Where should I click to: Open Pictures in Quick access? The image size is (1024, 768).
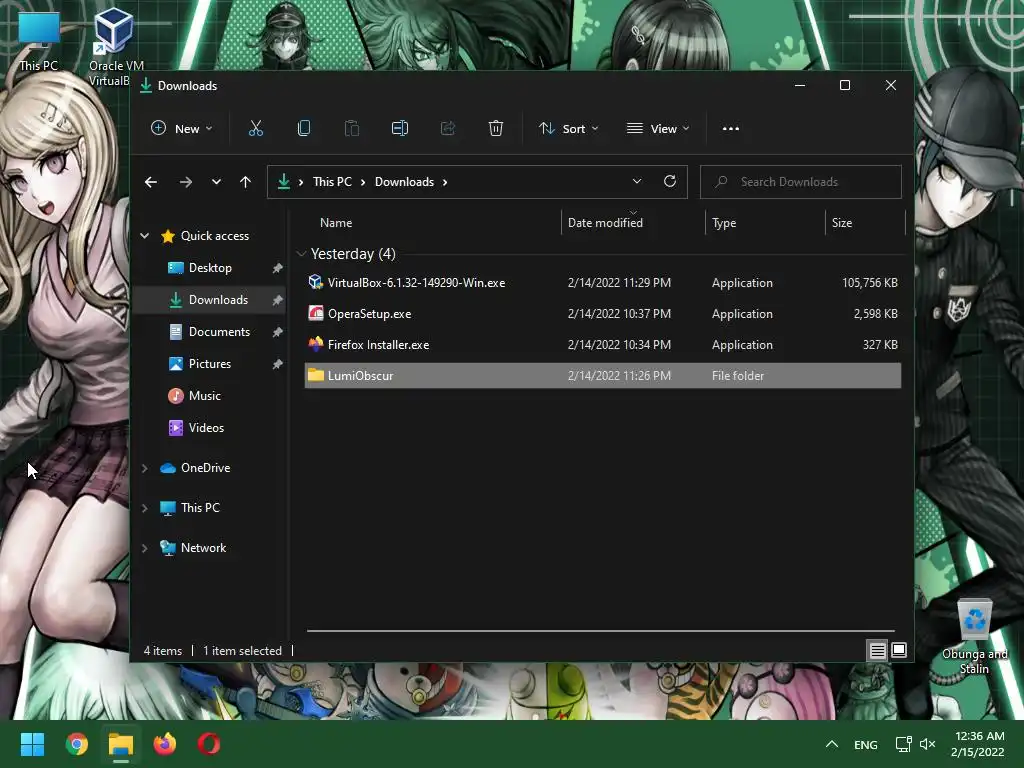click(x=210, y=364)
